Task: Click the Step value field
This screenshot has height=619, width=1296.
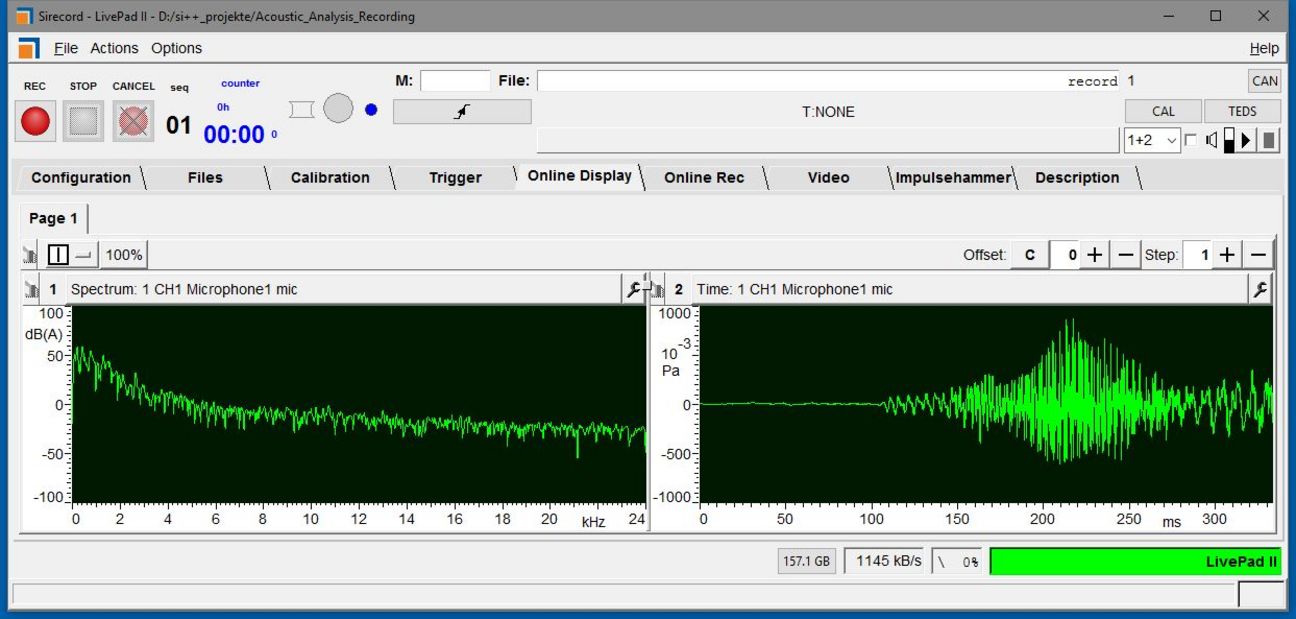Action: [1198, 255]
